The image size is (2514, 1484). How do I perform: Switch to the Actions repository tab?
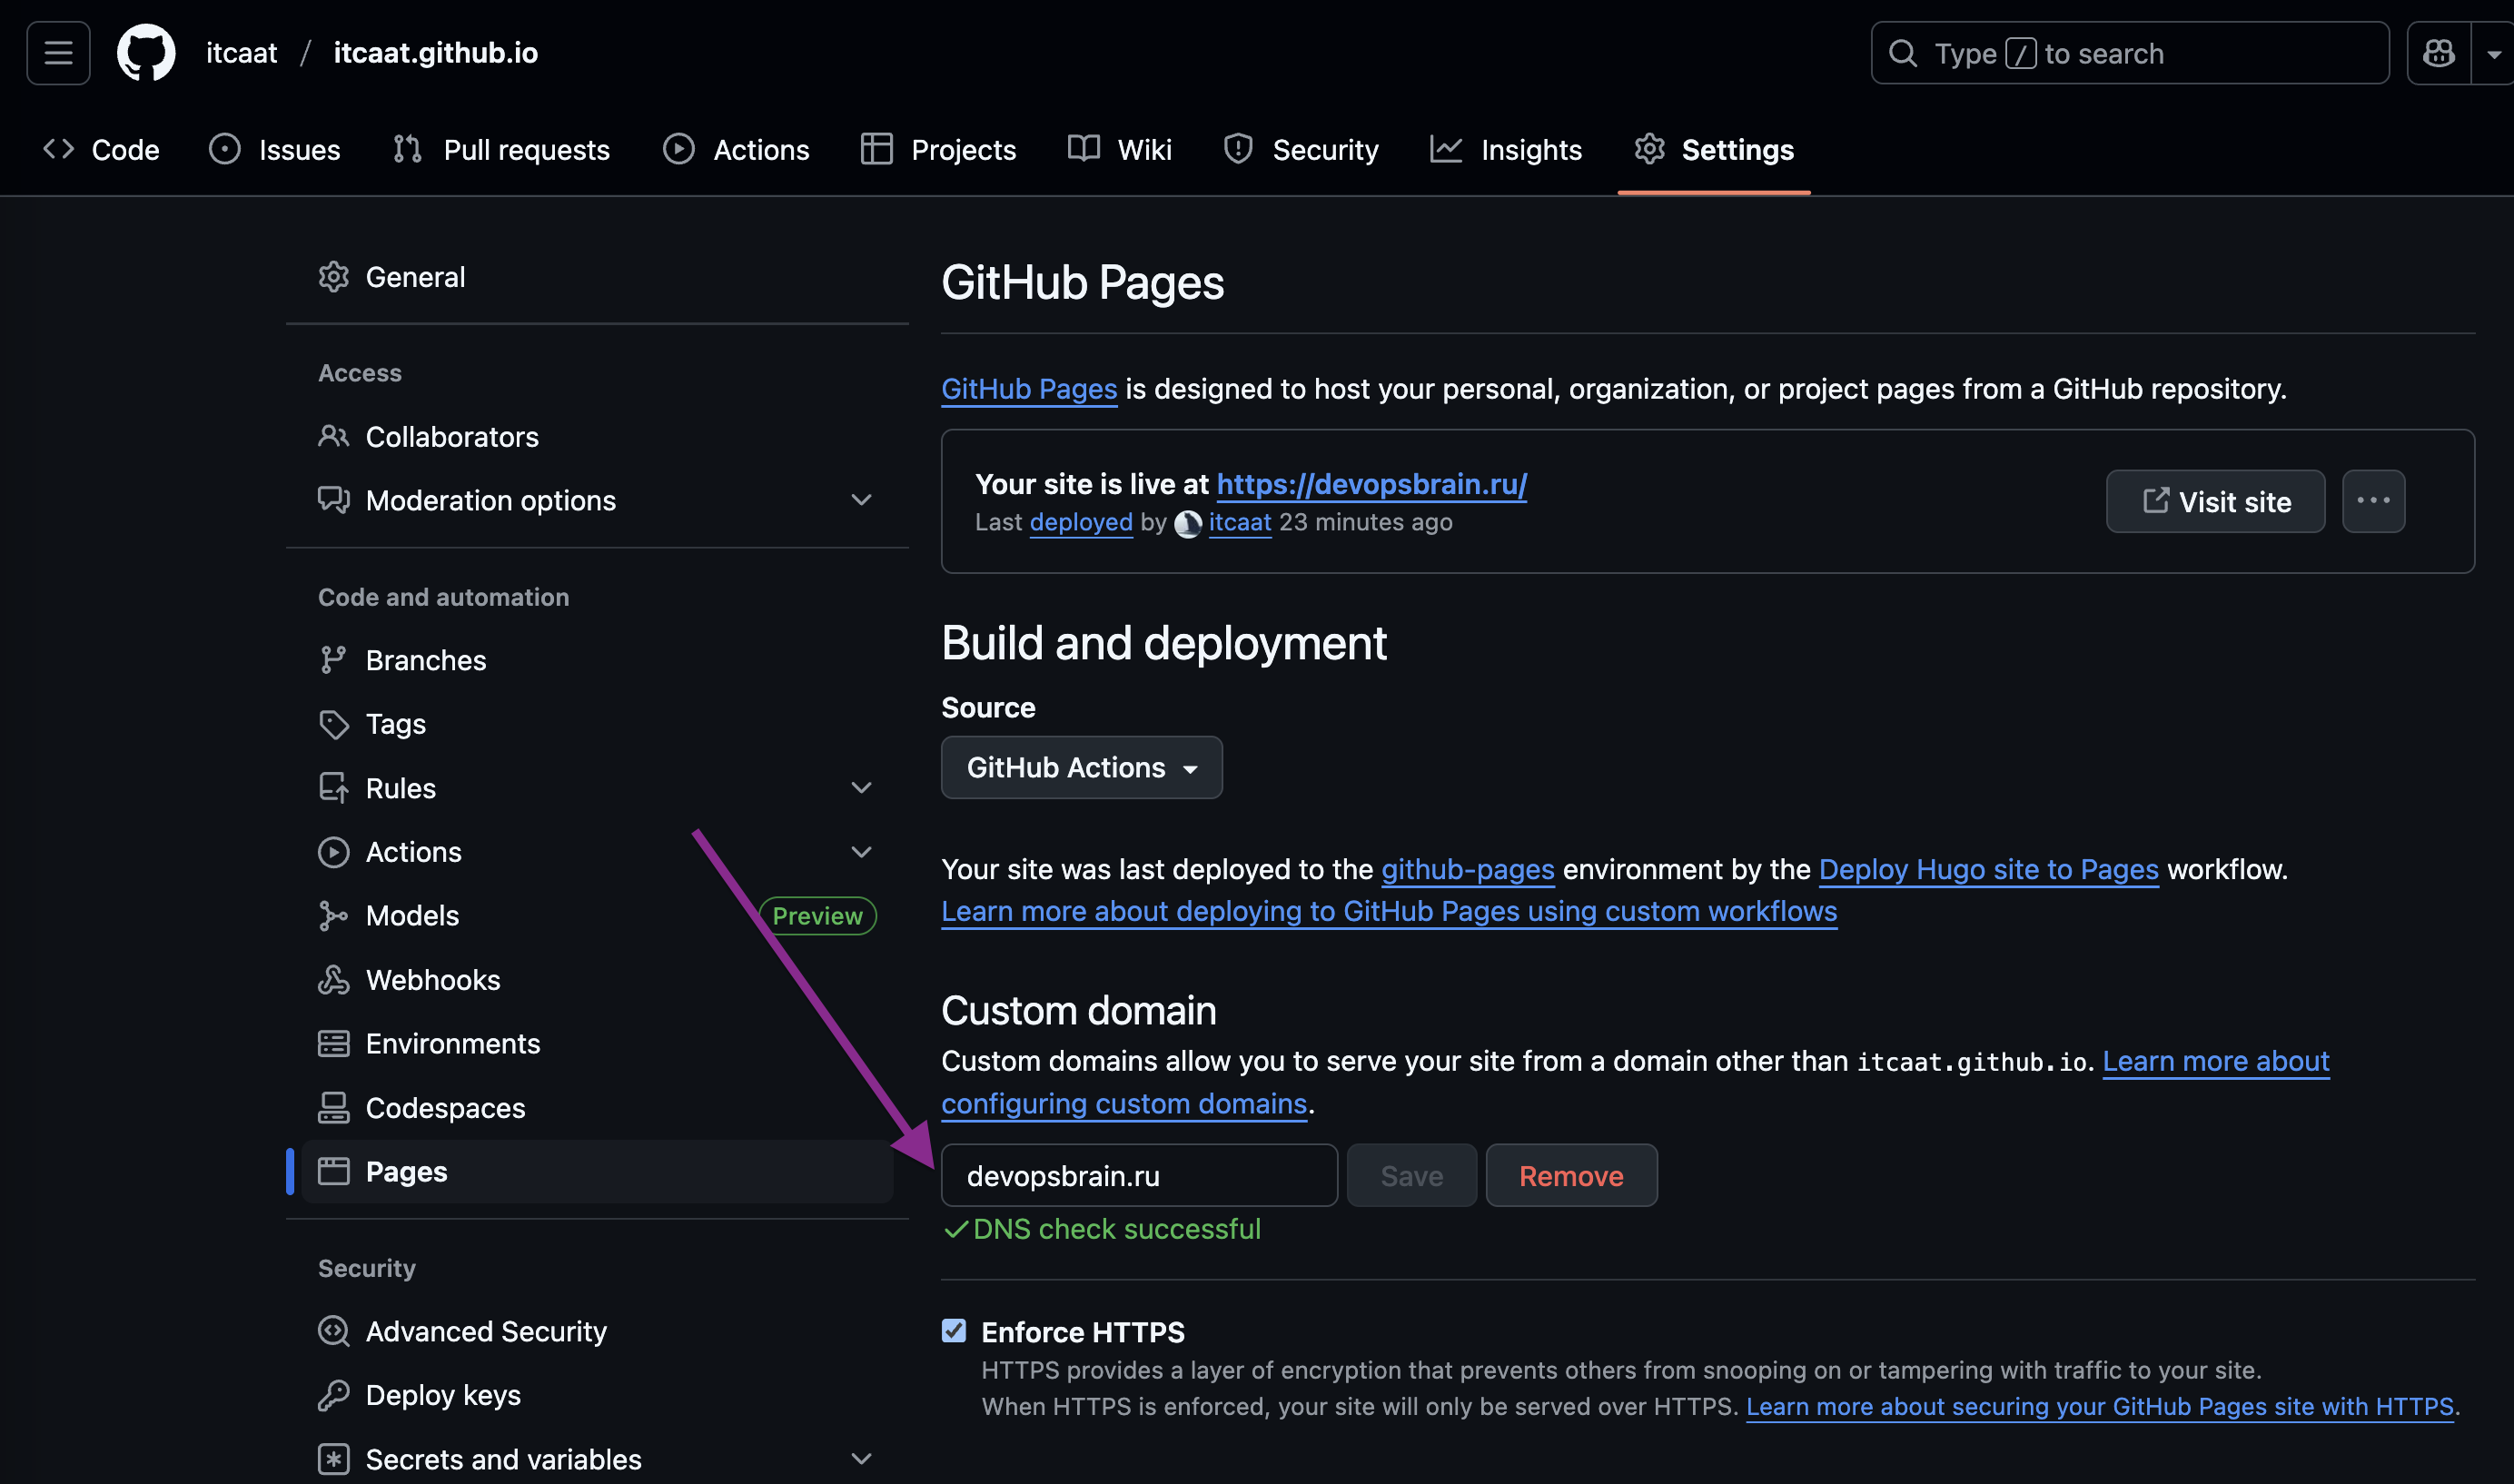pos(736,149)
